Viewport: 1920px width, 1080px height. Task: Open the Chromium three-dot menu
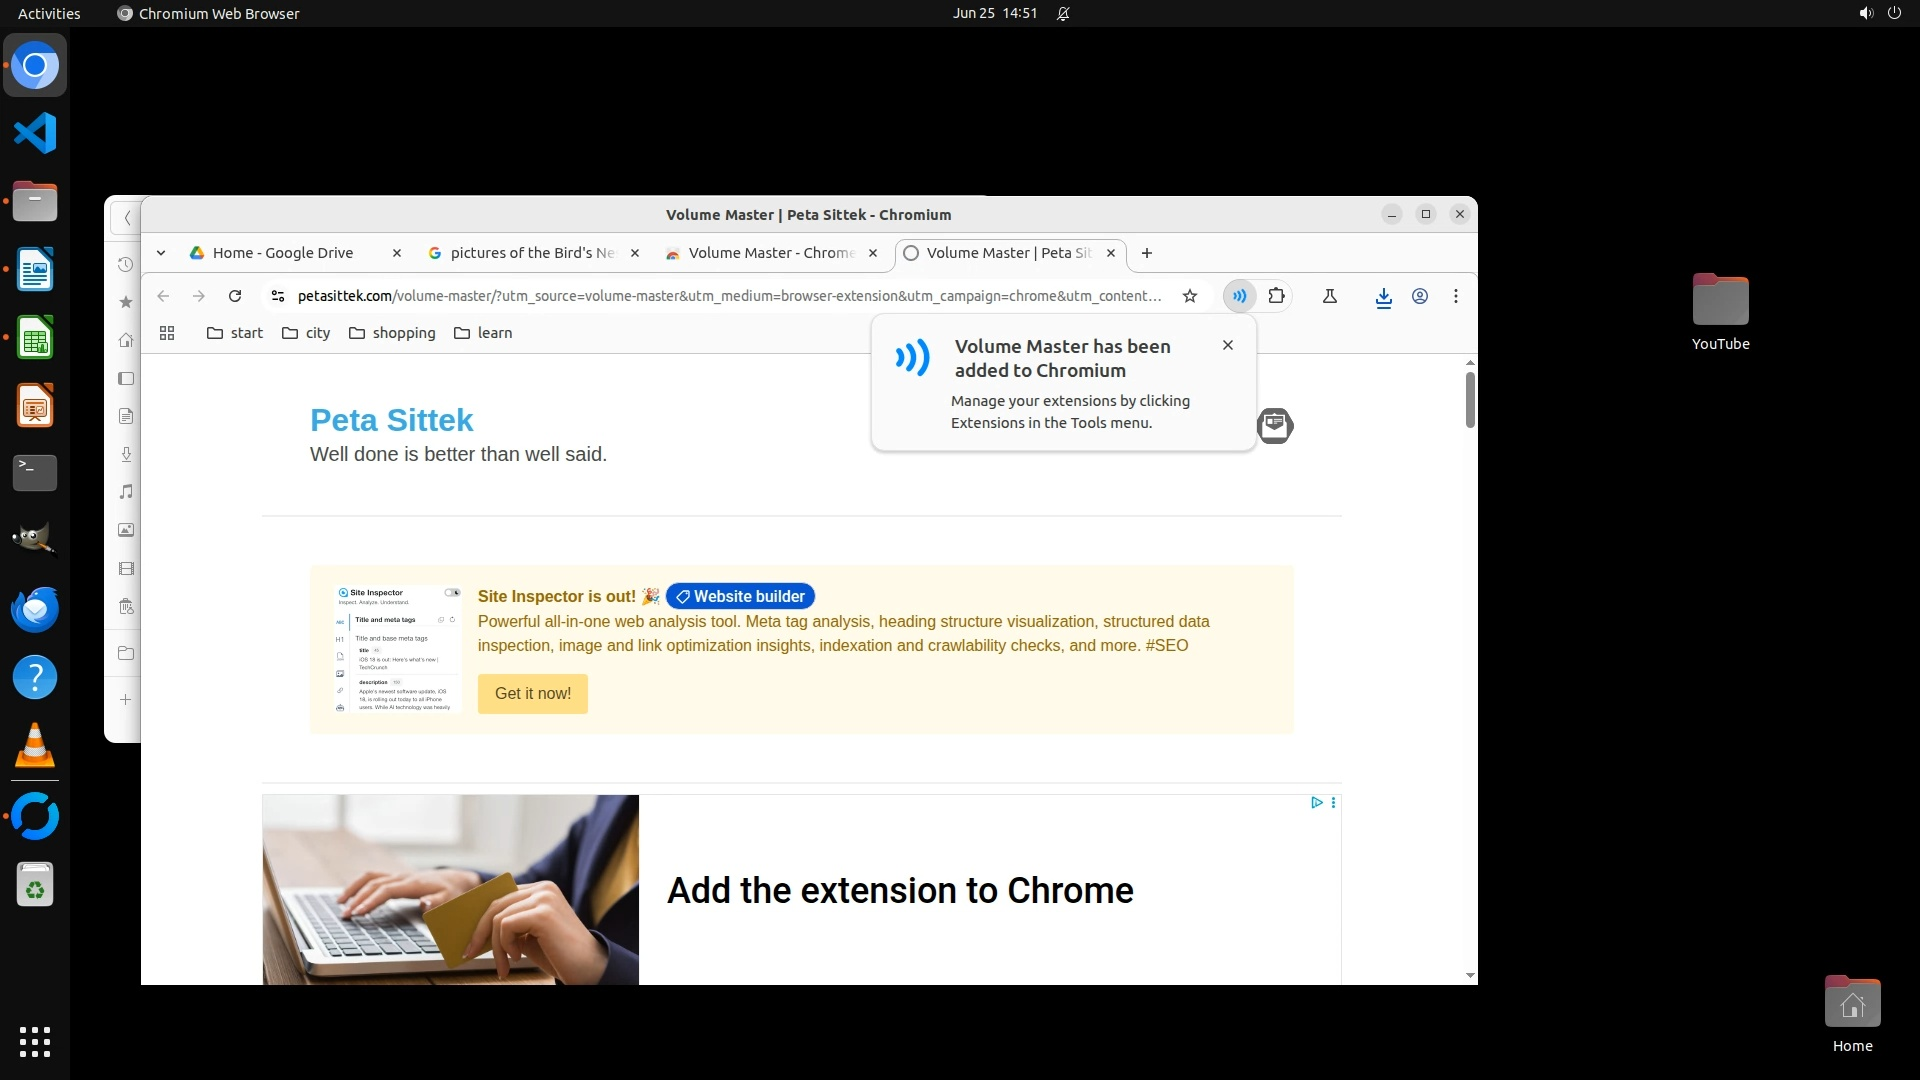pyautogui.click(x=1455, y=296)
